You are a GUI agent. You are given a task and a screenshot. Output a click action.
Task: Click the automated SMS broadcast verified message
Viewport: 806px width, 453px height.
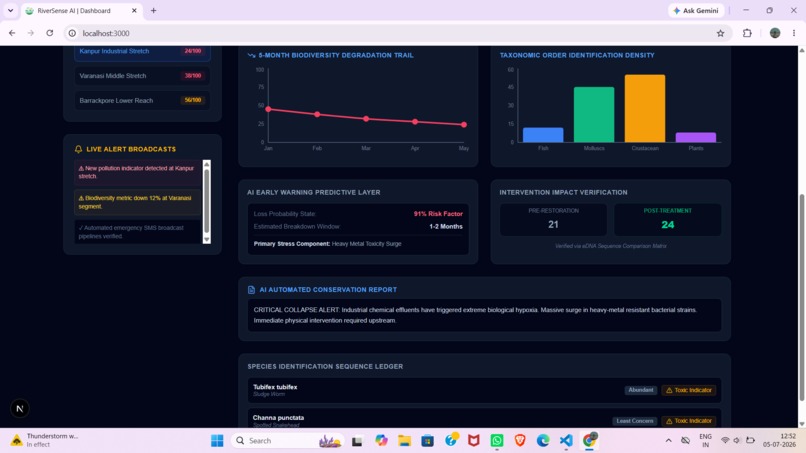tap(138, 232)
